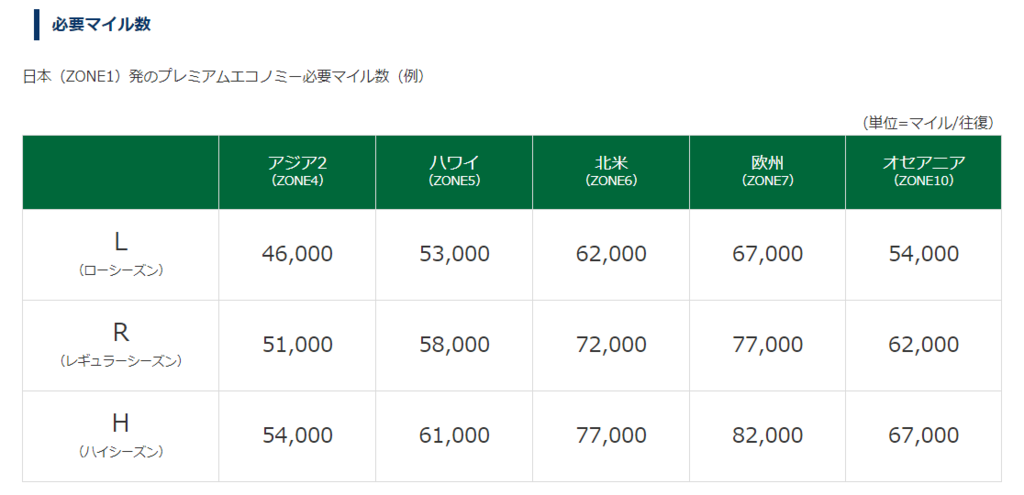Click the L ローシーズン row label
This screenshot has height=495, width=1024.
121,255
